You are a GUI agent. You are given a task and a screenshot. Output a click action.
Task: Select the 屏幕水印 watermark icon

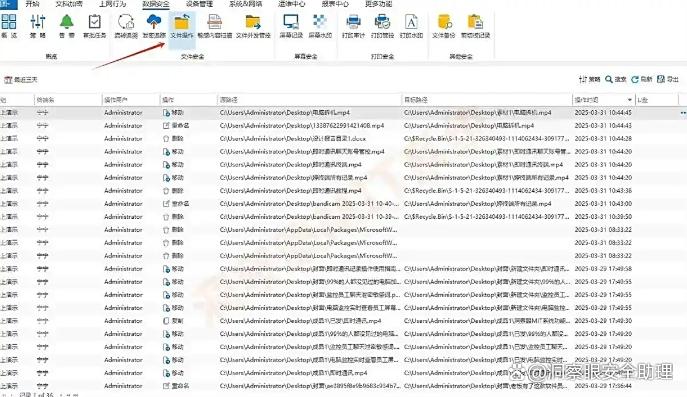[320, 26]
